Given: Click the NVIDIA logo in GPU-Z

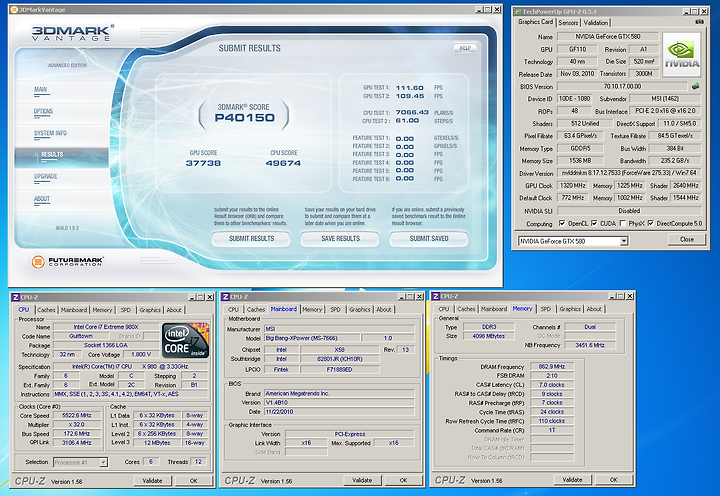Looking at the screenshot, I should pos(682,55).
